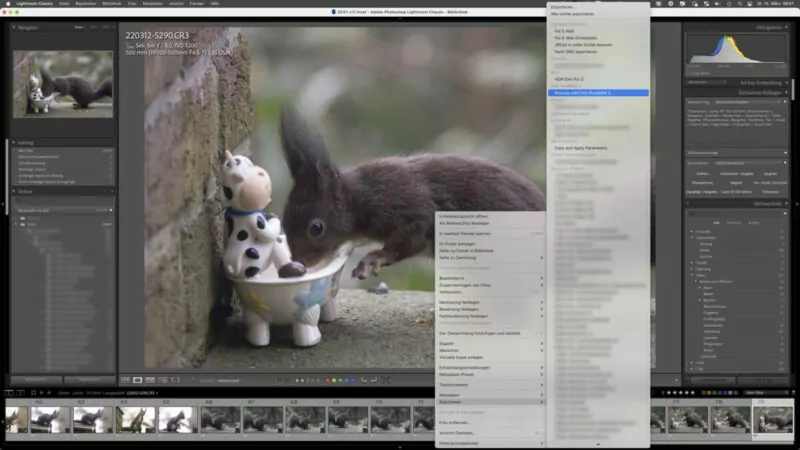The image size is (800, 450).
Task: Click the Exportieren button in left panel
Action: pyautogui.click(x=89, y=380)
